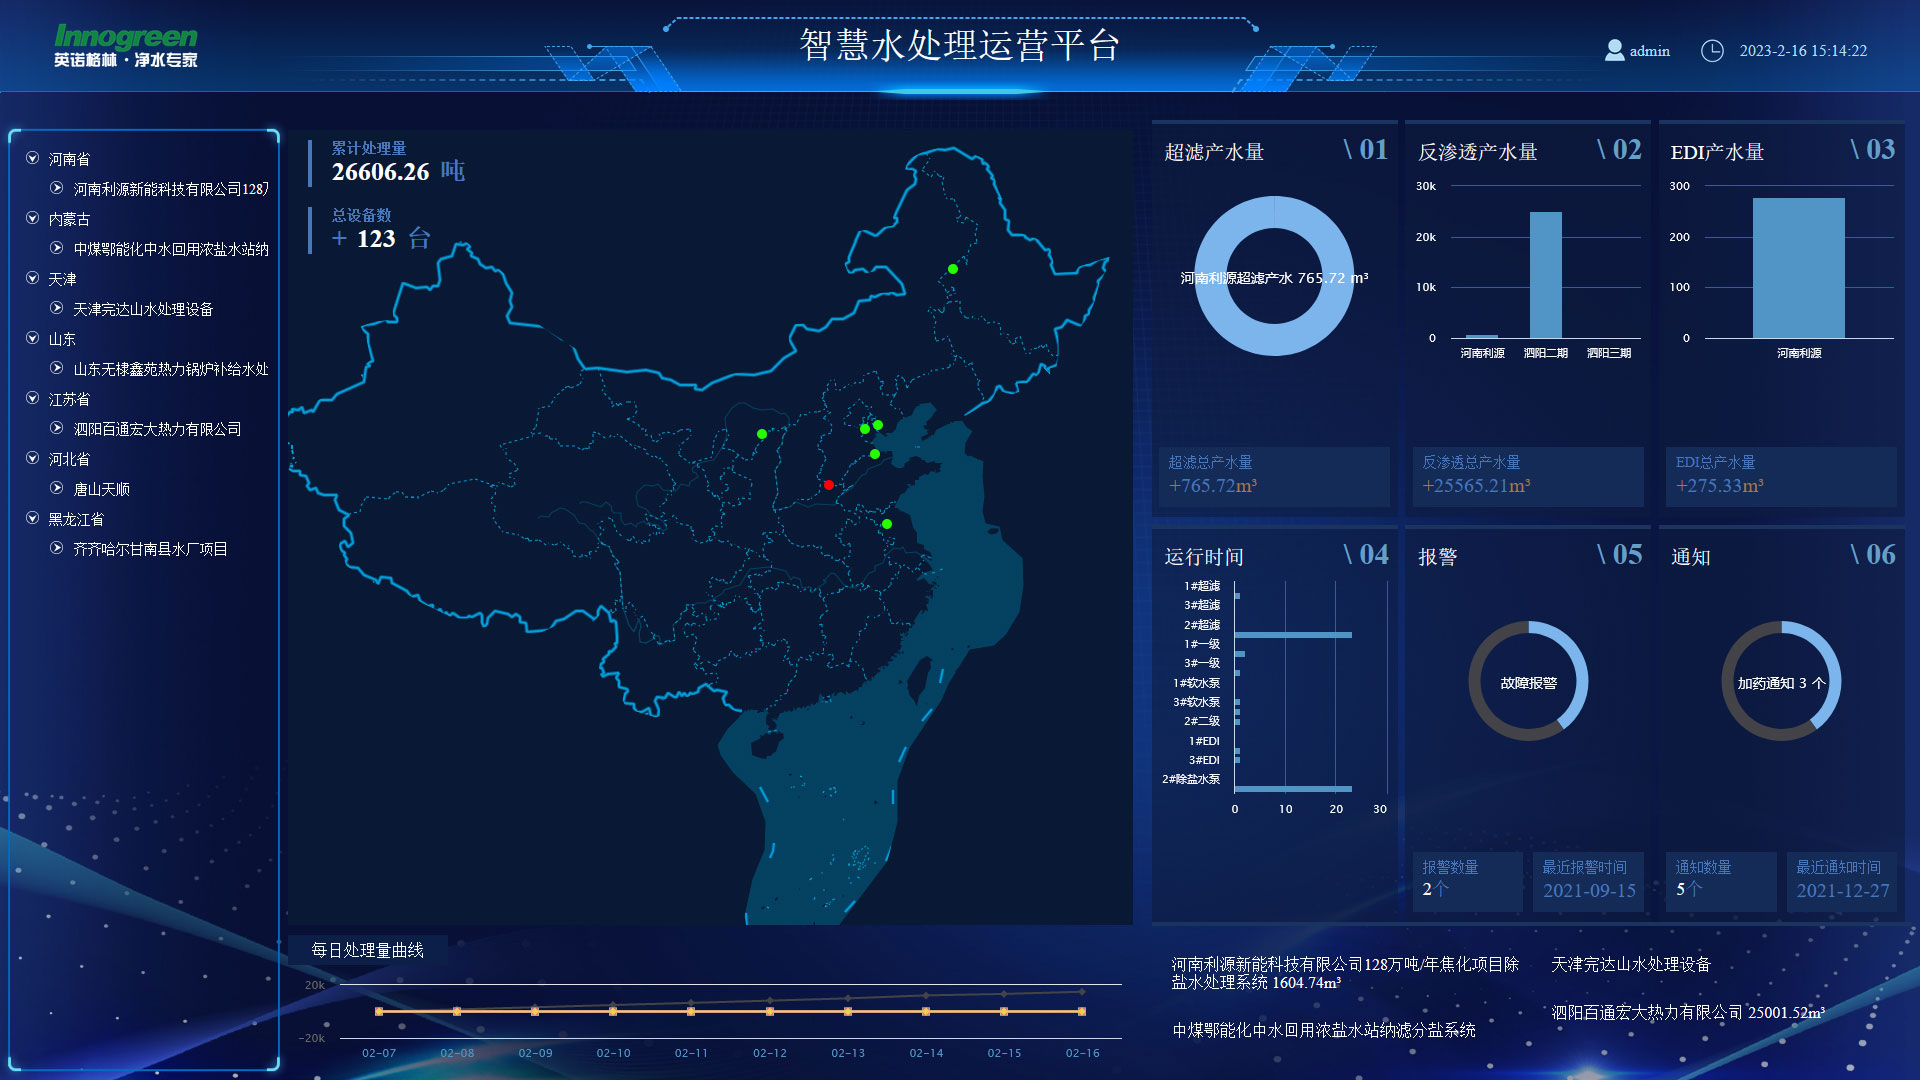Screen dimensions: 1920x1080
Task: Click the green marker in Inner Mongolia
Action: click(x=762, y=434)
